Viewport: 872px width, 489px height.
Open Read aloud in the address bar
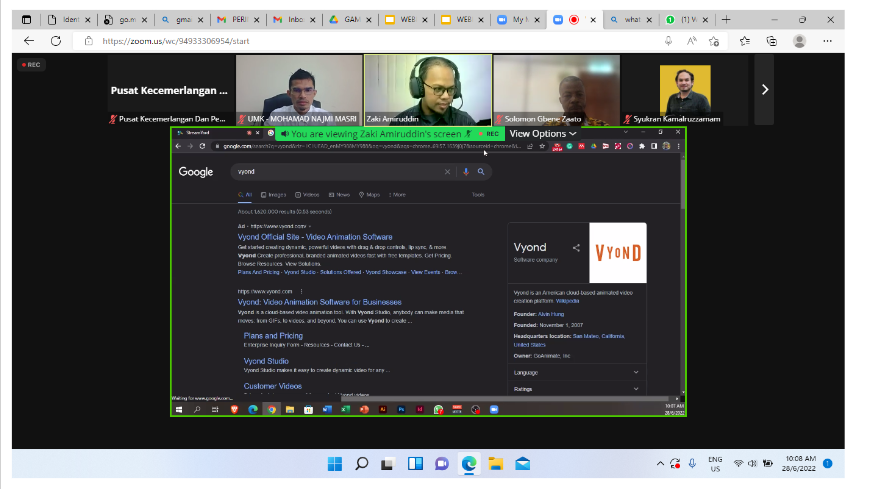pyautogui.click(x=691, y=41)
